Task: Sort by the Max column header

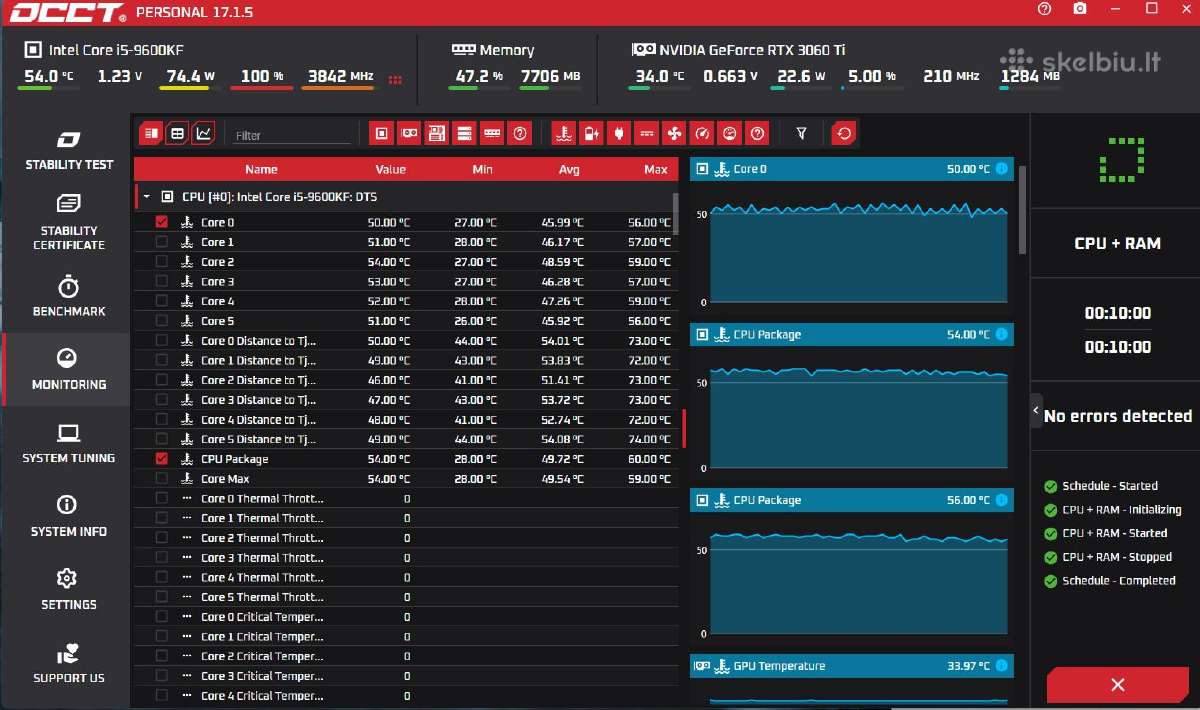Action: click(x=656, y=169)
